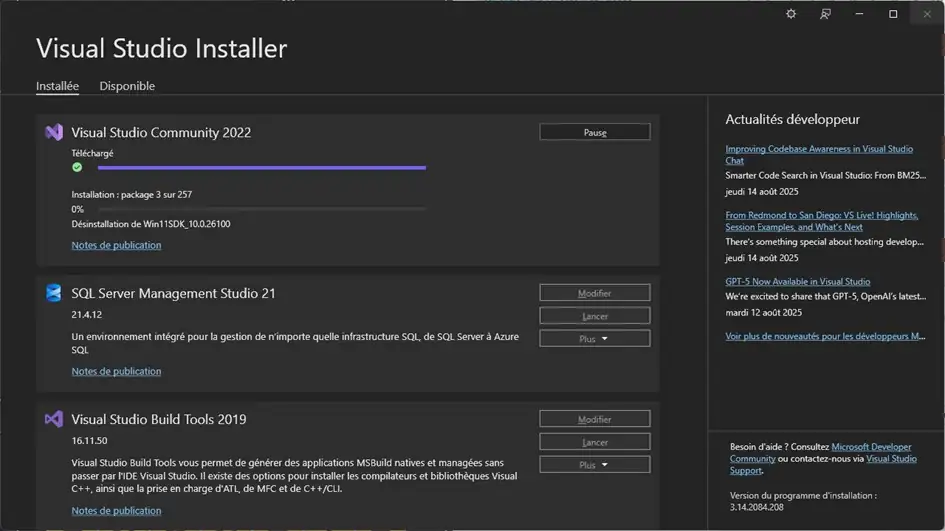
Task: Click the purple download progress bar
Action: pyautogui.click(x=262, y=168)
